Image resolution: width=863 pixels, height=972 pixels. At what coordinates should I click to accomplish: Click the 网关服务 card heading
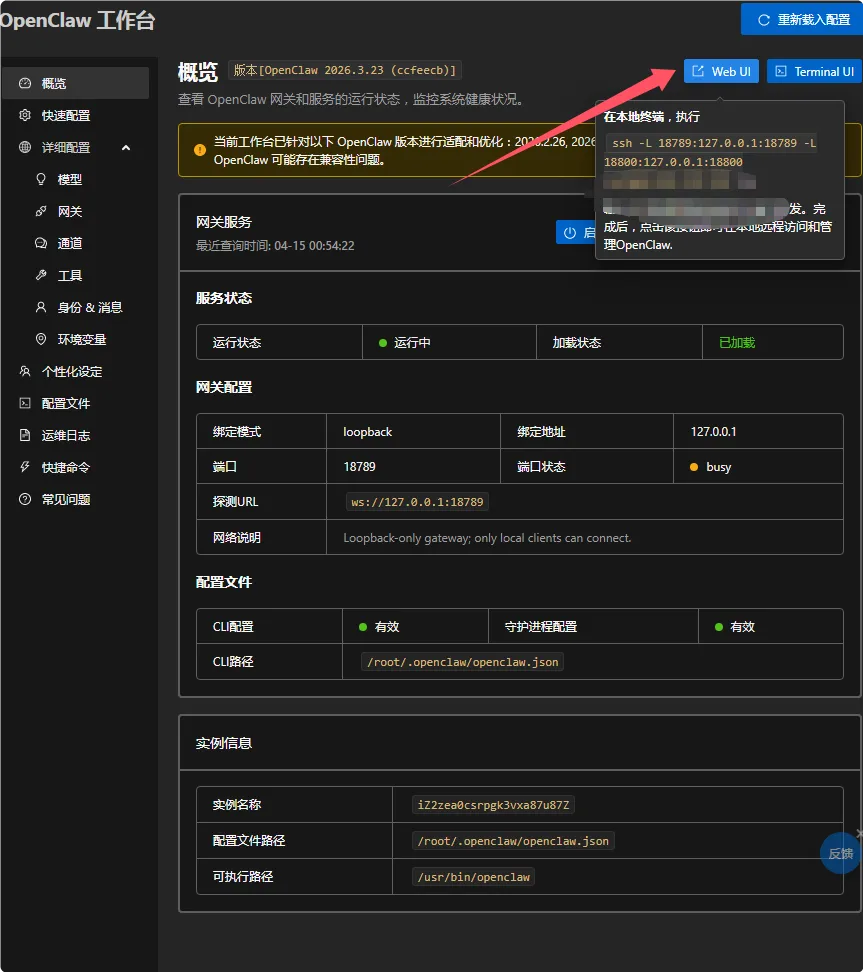(x=224, y=222)
